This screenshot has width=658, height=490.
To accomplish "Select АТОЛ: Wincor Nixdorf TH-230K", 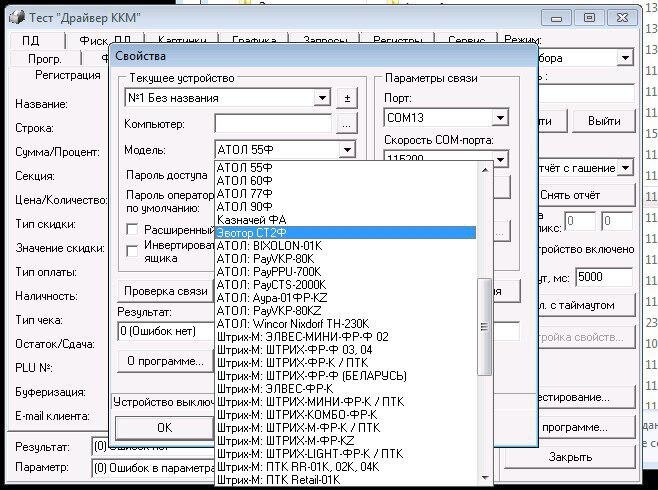I will [x=346, y=324].
